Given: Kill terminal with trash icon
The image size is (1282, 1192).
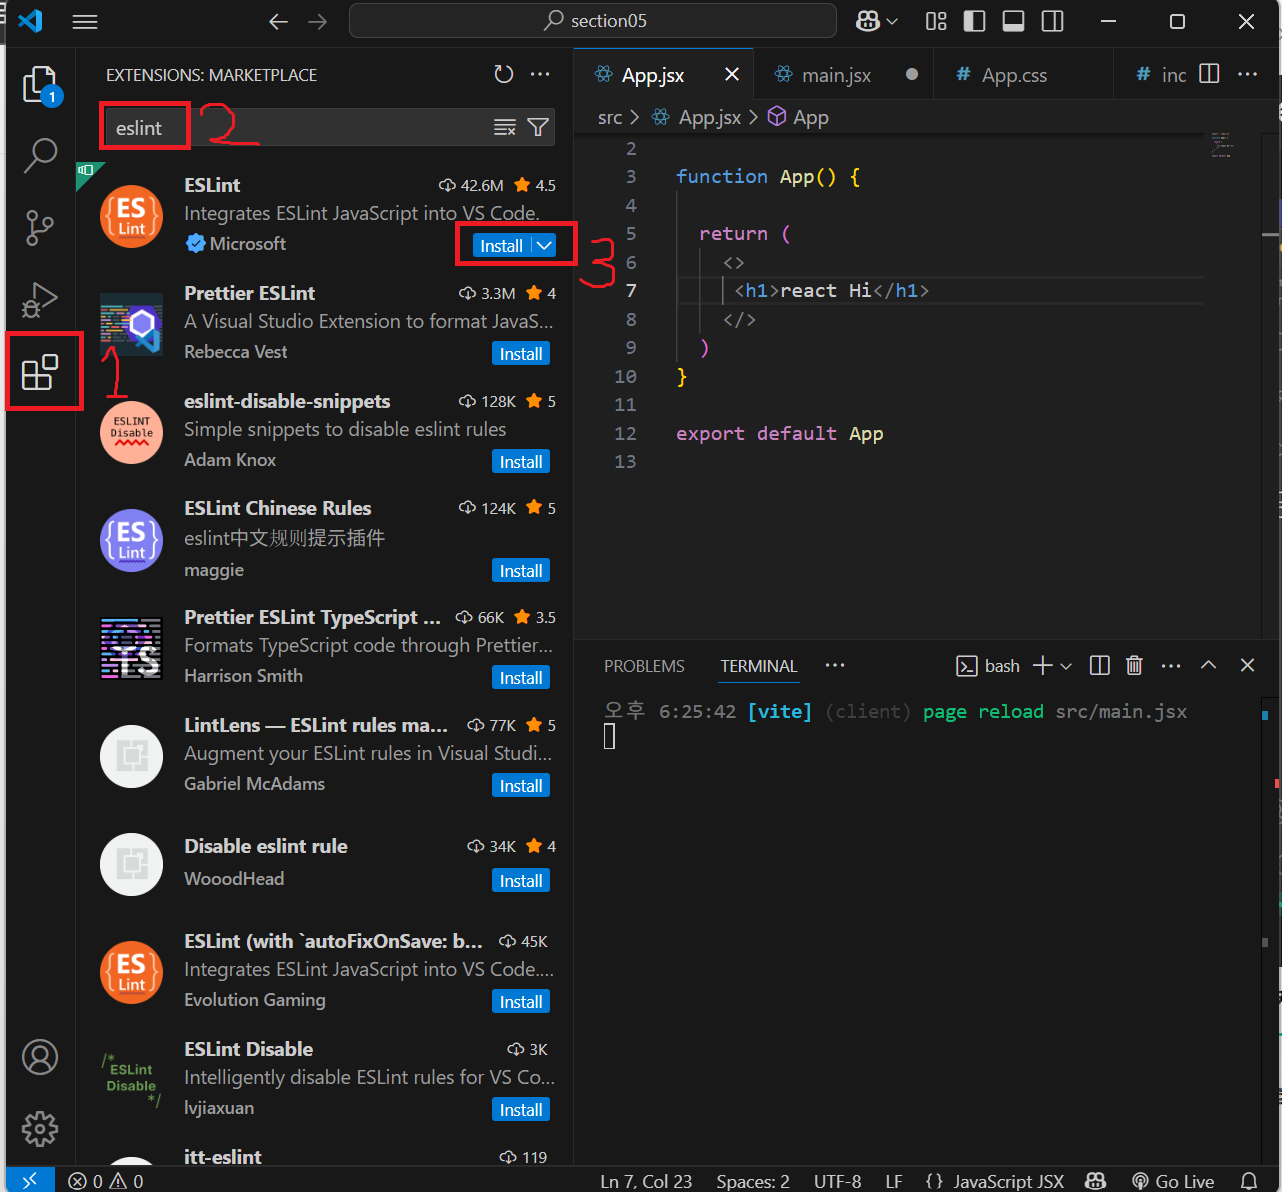Looking at the screenshot, I should click(x=1134, y=666).
